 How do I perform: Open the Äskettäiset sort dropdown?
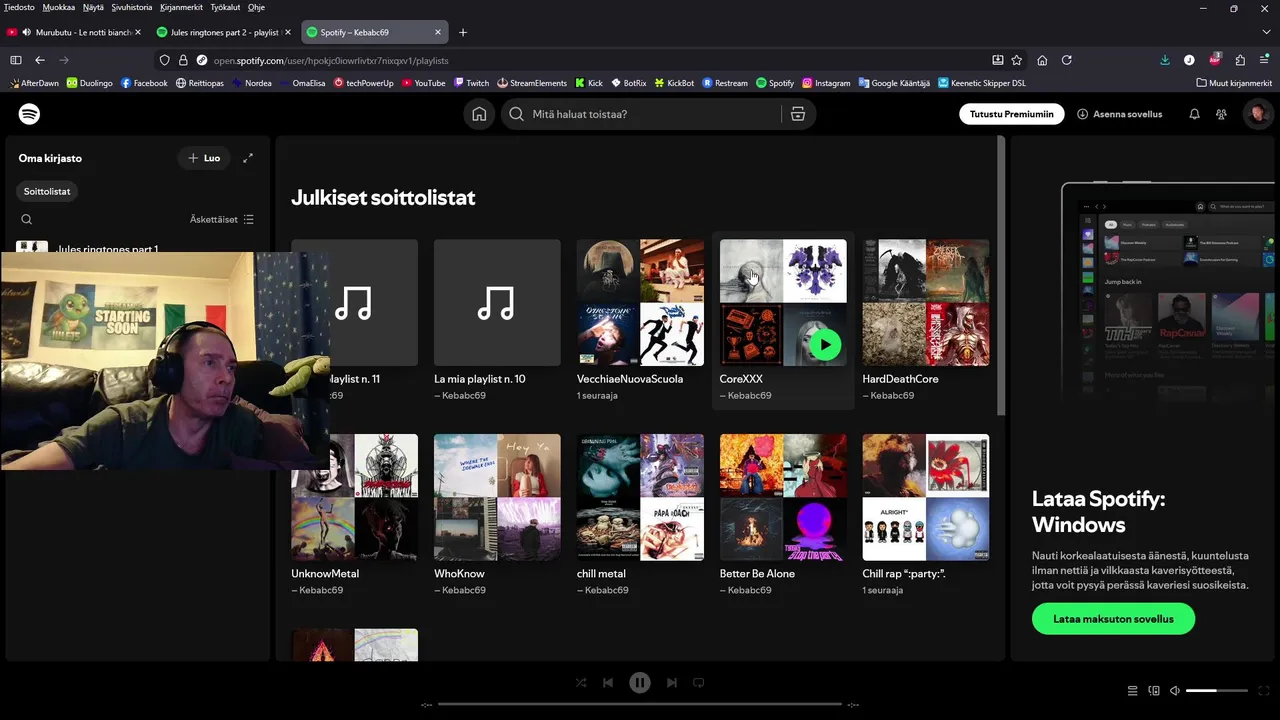(x=222, y=219)
